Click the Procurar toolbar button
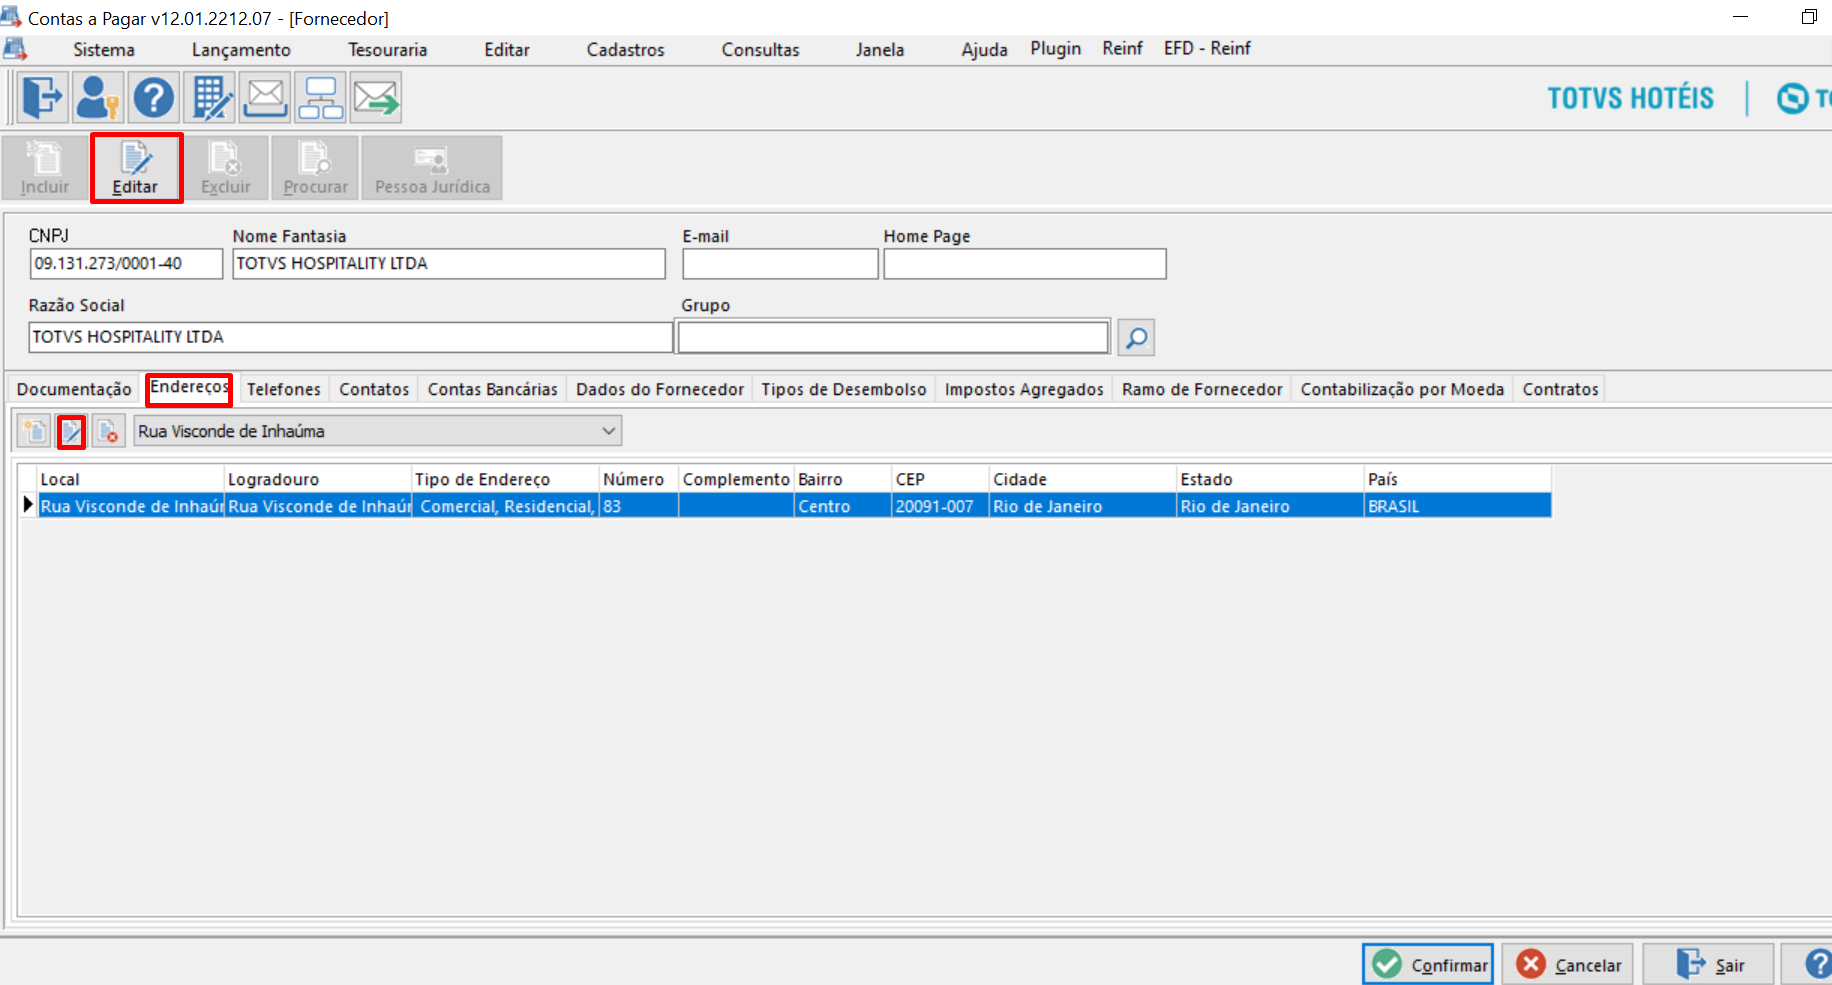This screenshot has width=1832, height=985. [315, 168]
